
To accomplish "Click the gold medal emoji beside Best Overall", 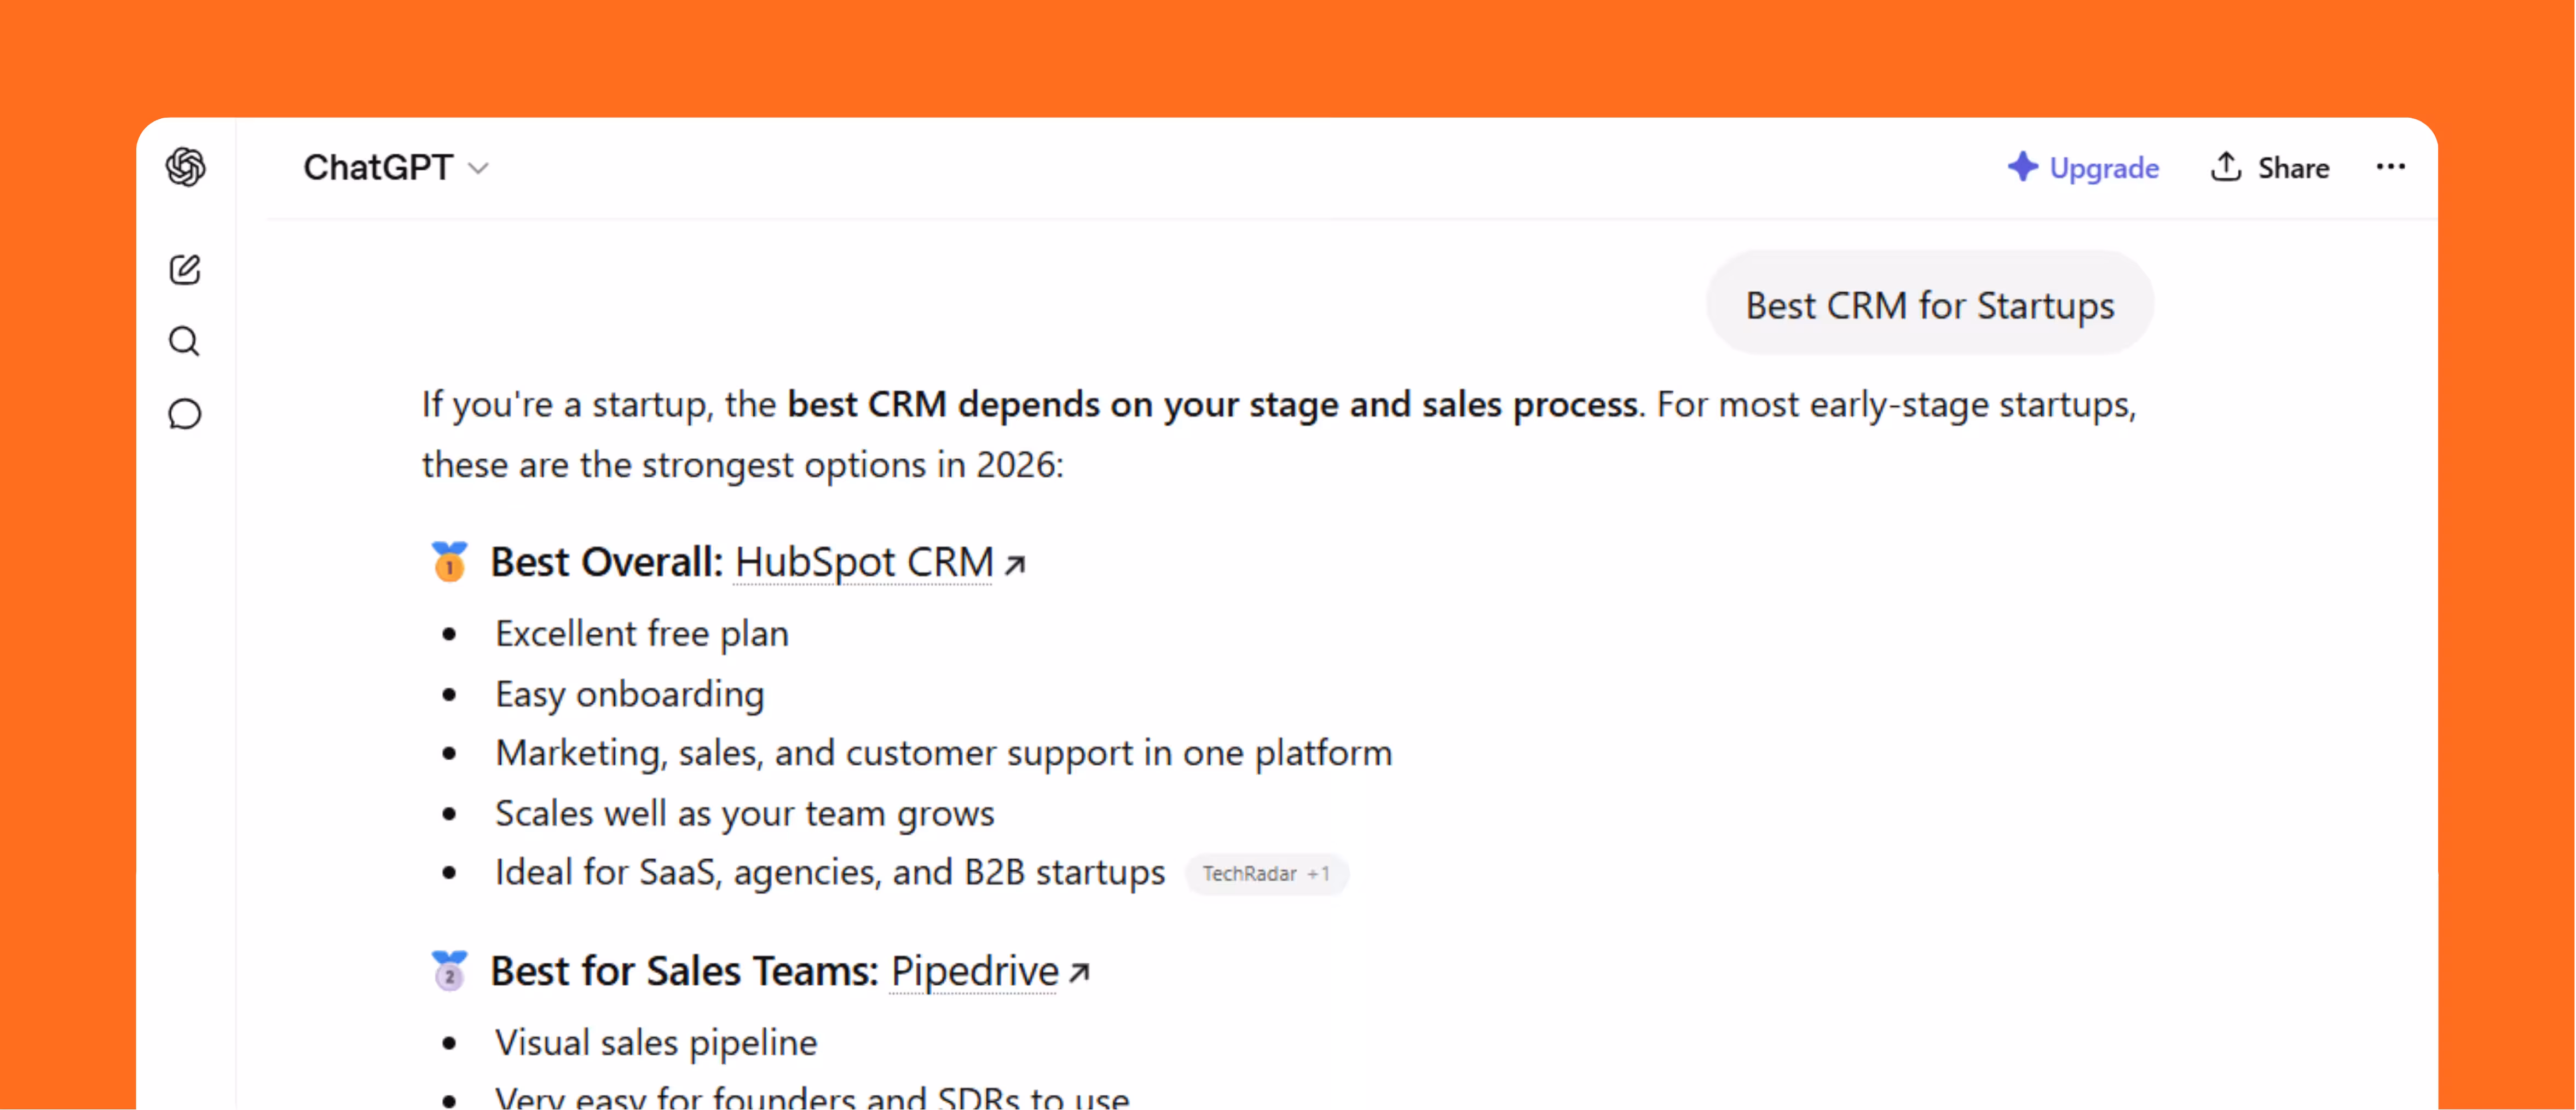I will [x=449, y=562].
